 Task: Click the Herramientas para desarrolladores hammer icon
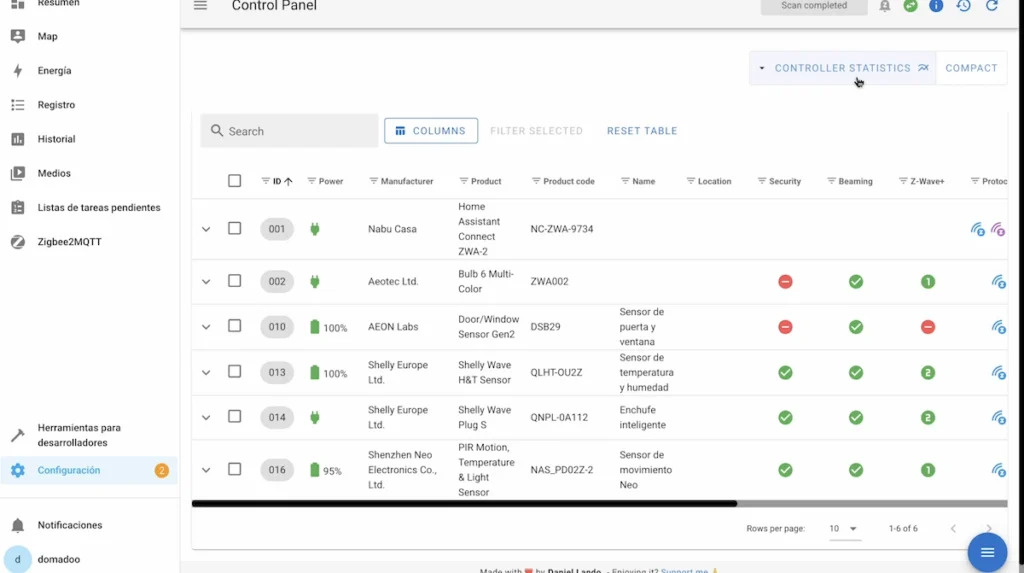pyautogui.click(x=18, y=435)
